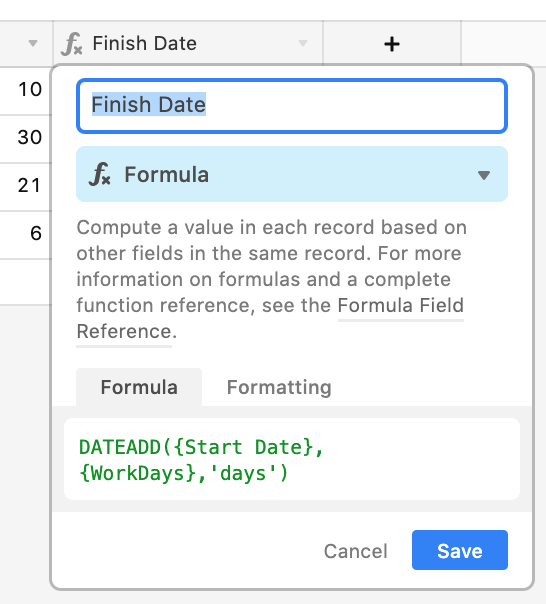546x604 pixels.
Task: Click the empty row below value 6
Action: 26,282
